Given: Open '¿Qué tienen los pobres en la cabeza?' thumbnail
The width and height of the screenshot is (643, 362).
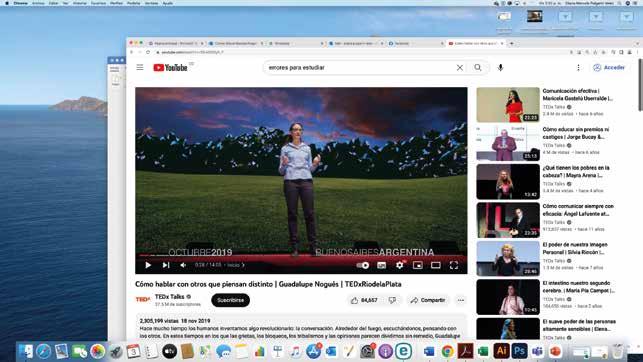Looking at the screenshot, I should (x=508, y=182).
